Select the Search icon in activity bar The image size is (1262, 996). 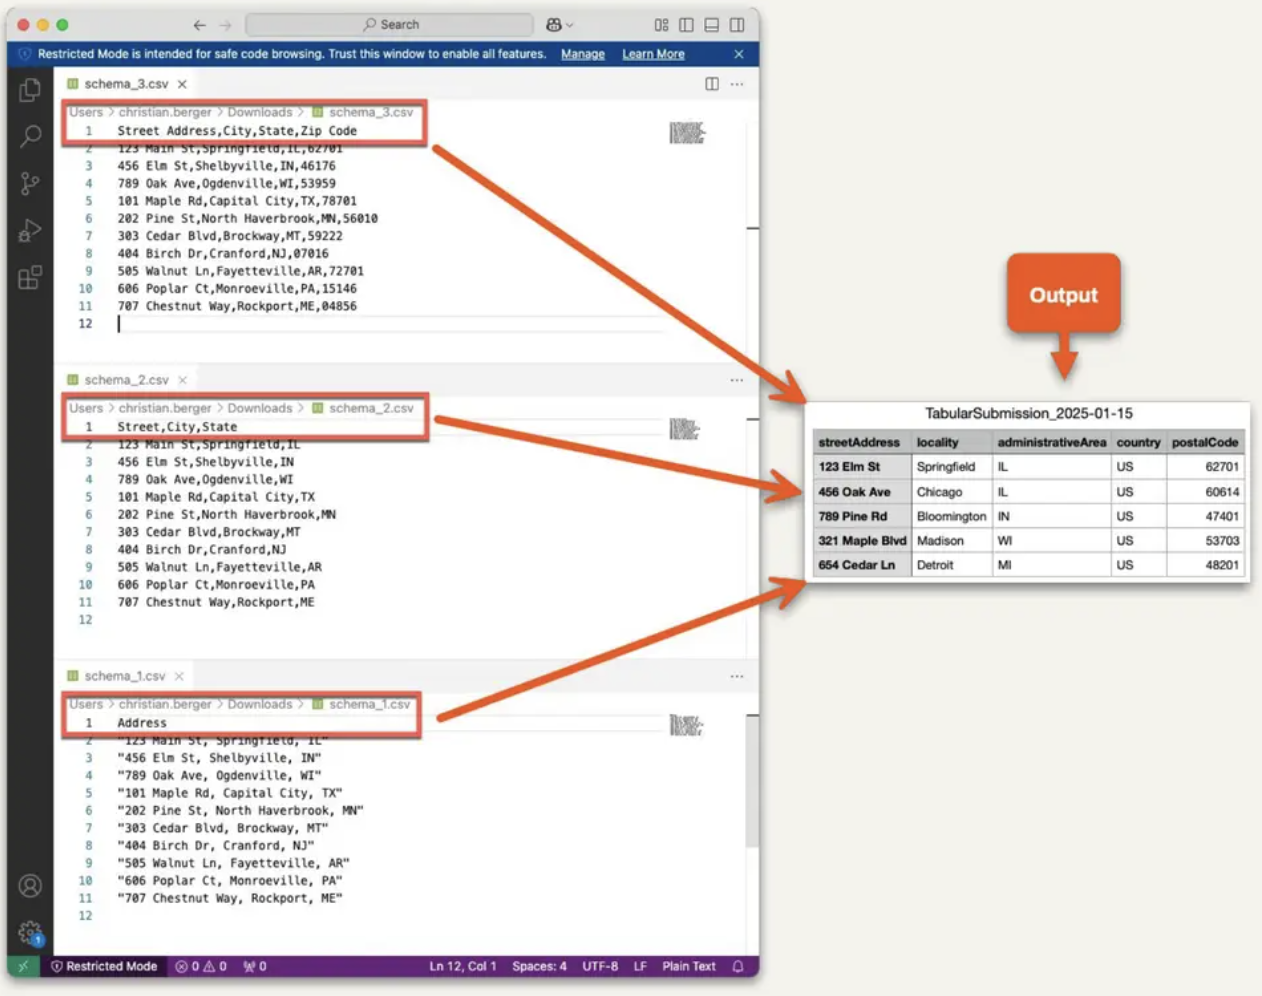29,137
